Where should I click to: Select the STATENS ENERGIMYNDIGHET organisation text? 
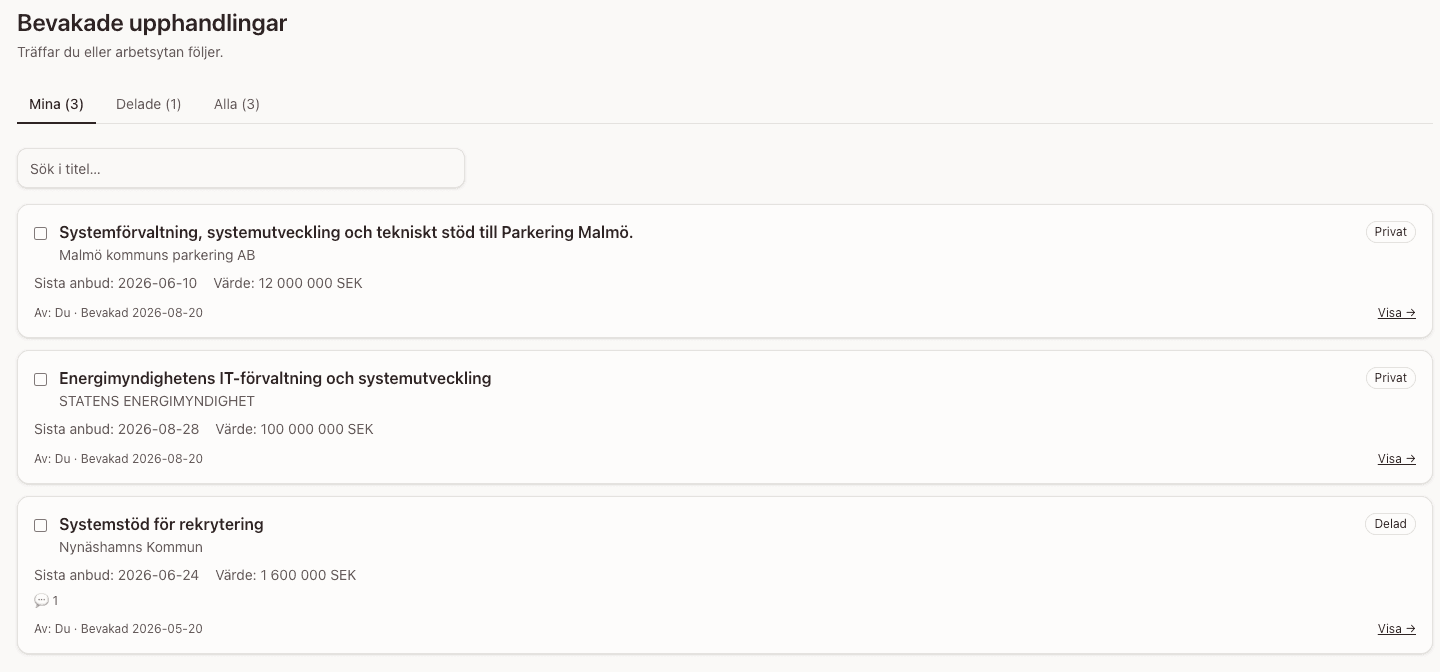pos(157,401)
